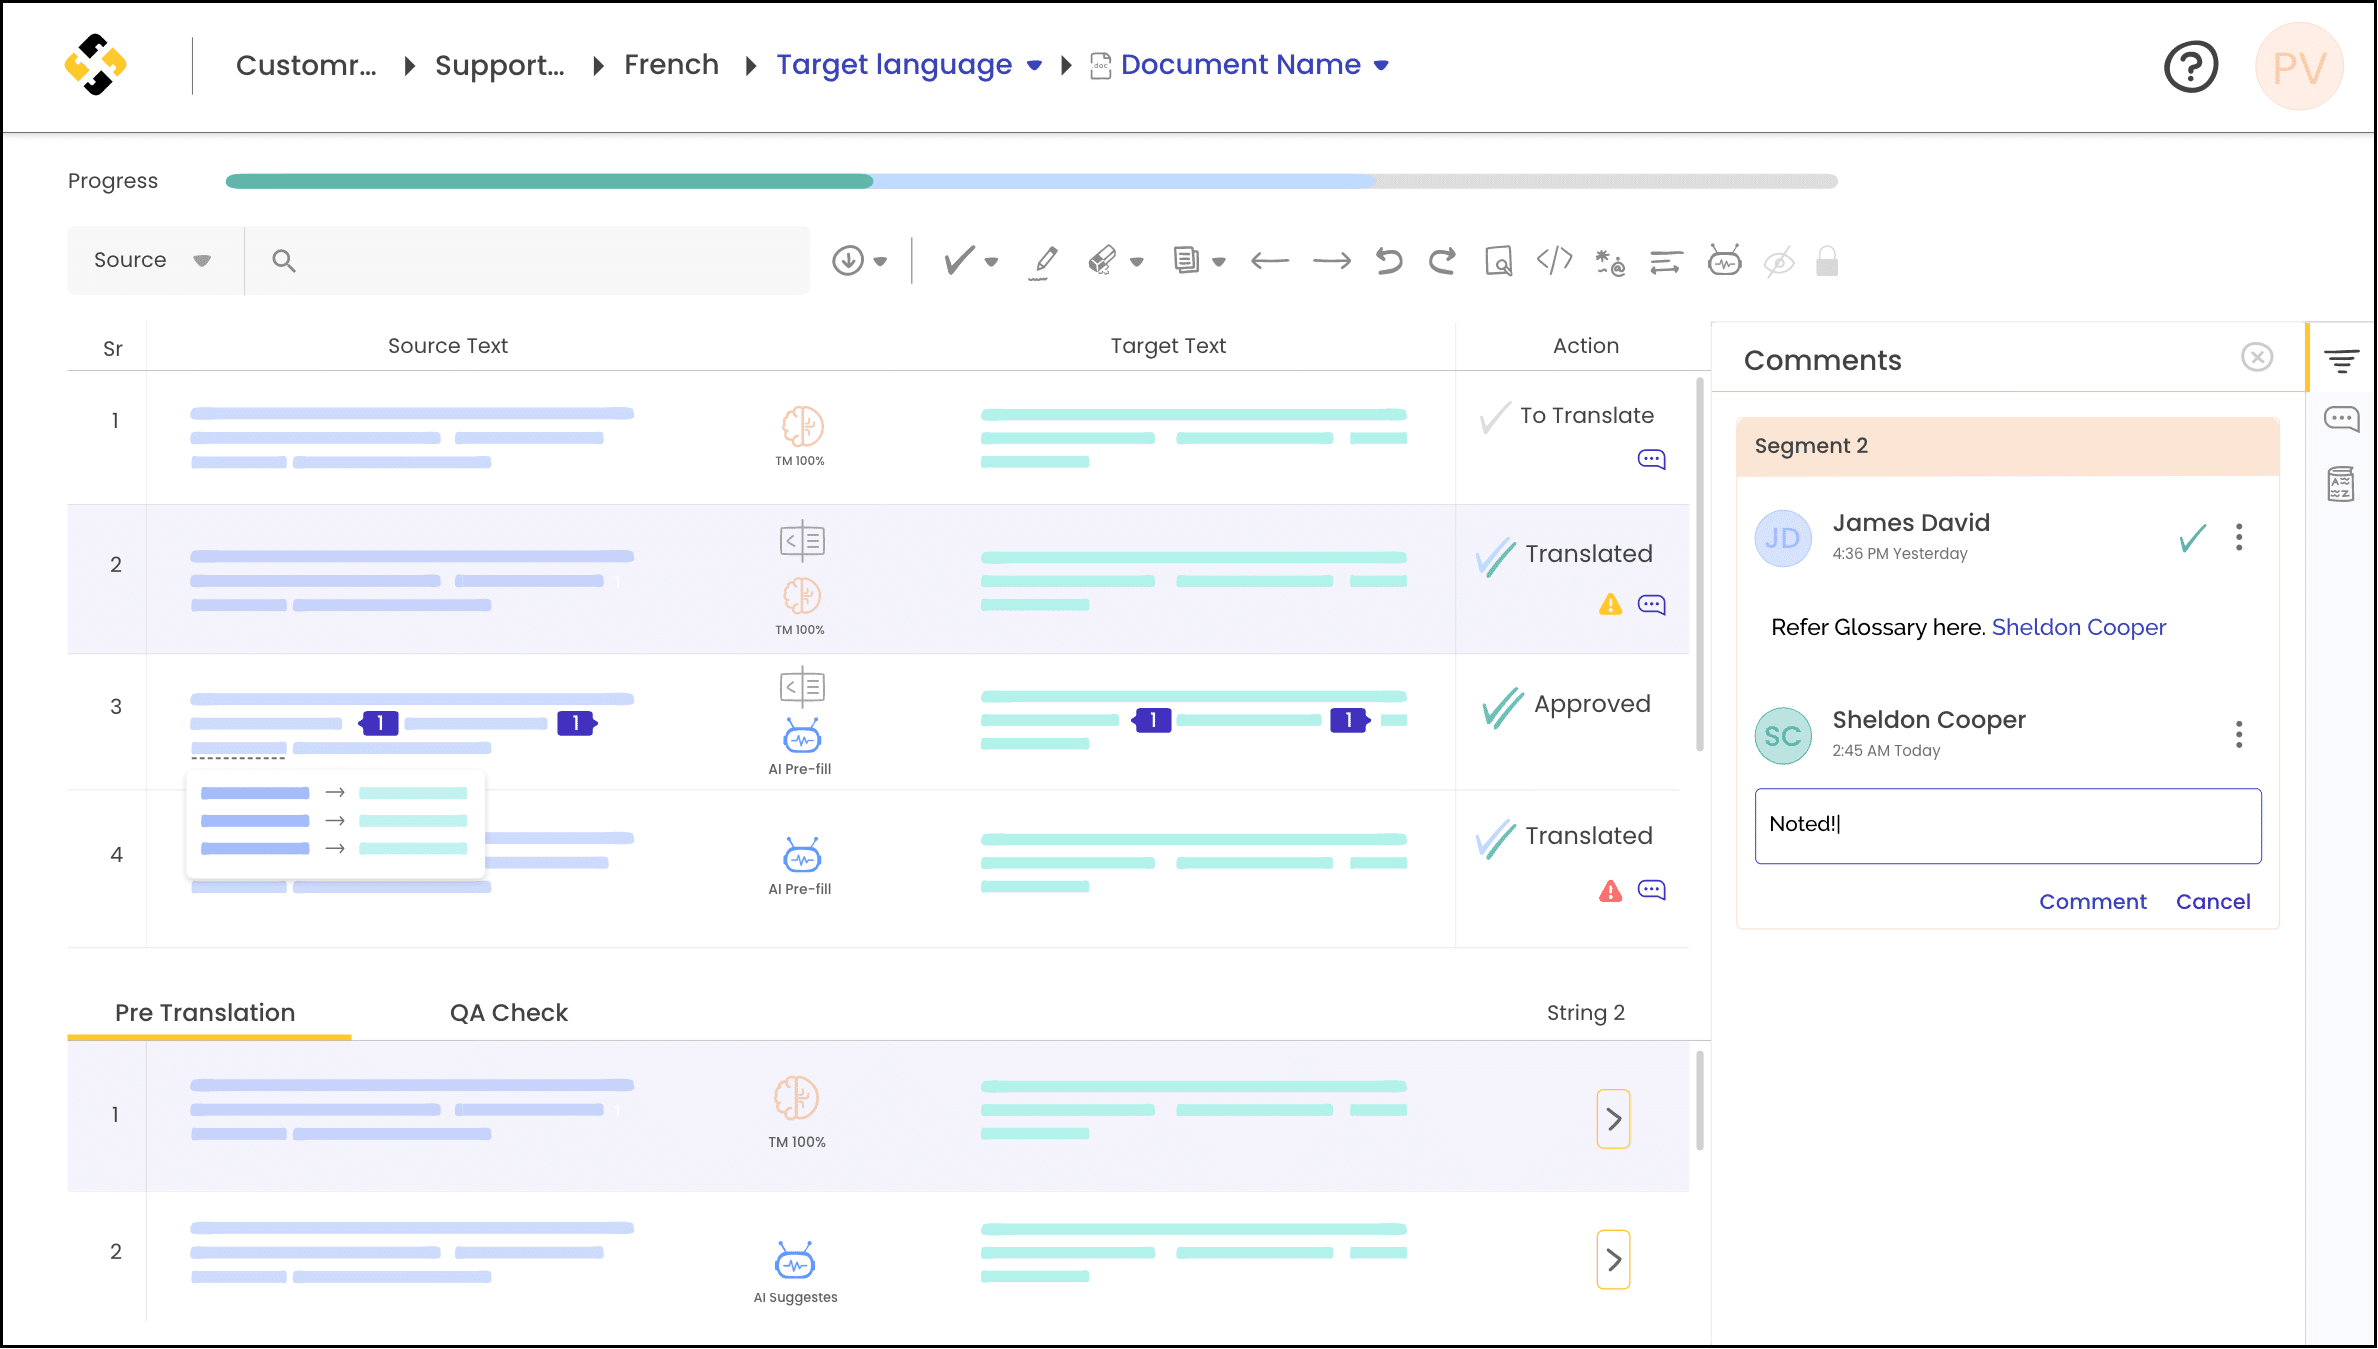Click the TM 100% match icon on segment 1
2378x1349 pixels.
coord(799,428)
